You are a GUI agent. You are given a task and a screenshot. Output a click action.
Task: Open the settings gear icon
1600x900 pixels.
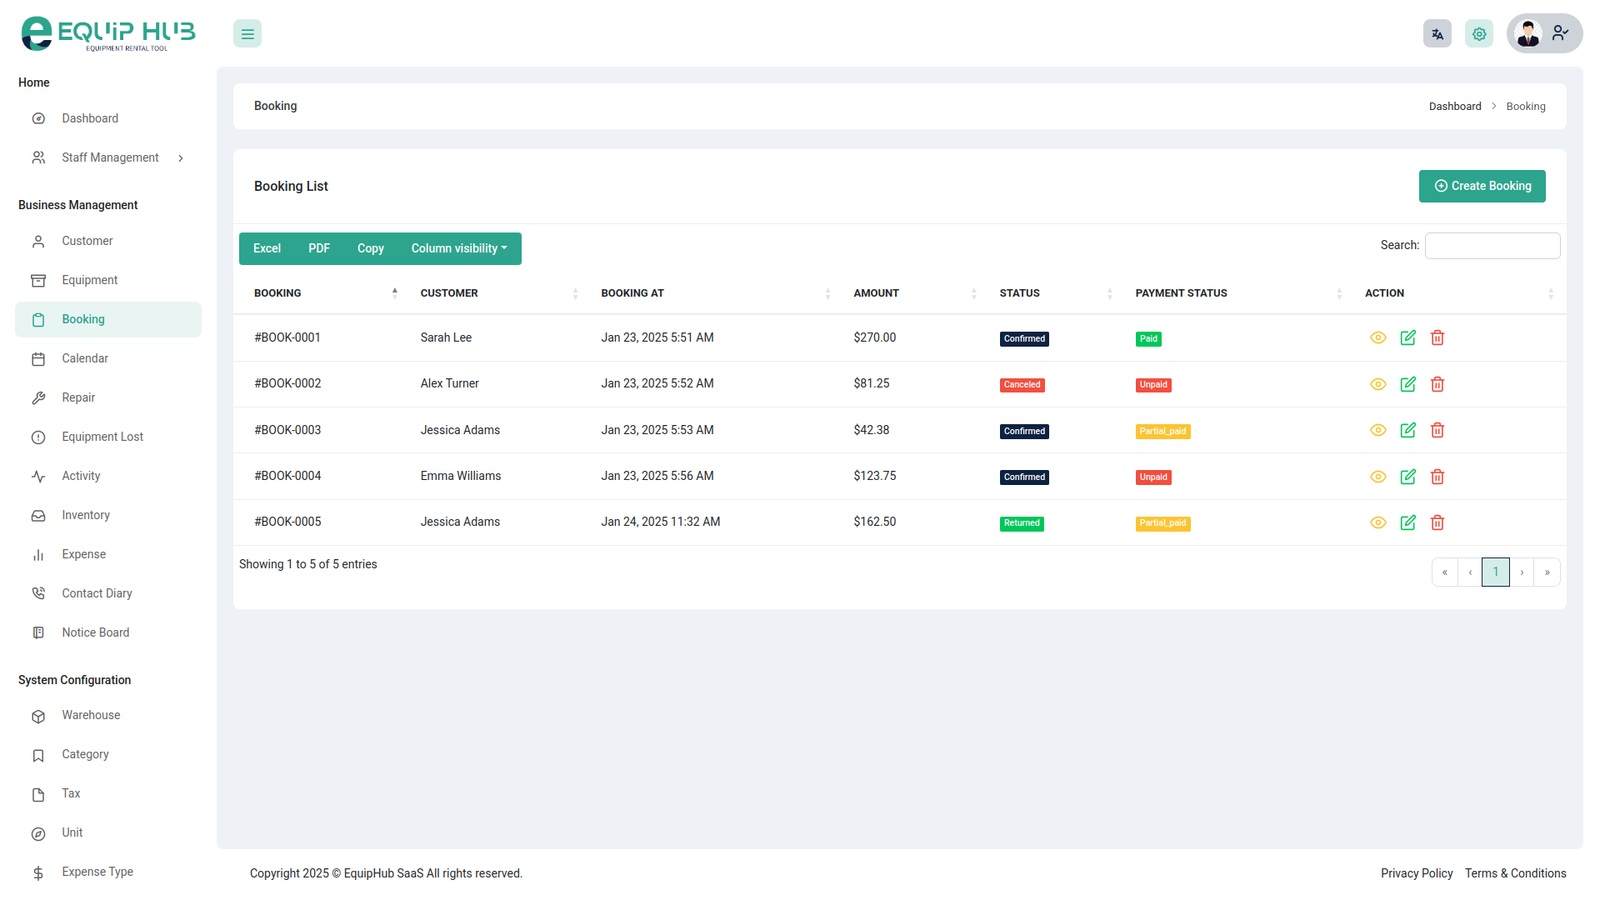click(x=1479, y=34)
